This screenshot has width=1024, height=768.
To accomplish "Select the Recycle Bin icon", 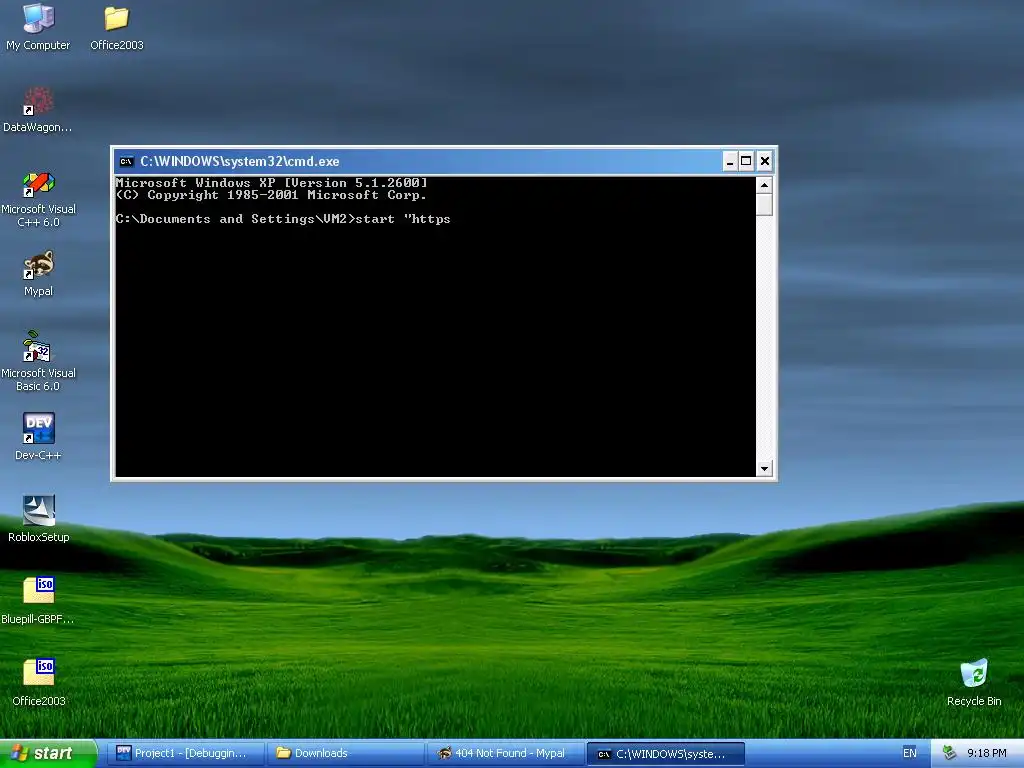I will [x=974, y=682].
